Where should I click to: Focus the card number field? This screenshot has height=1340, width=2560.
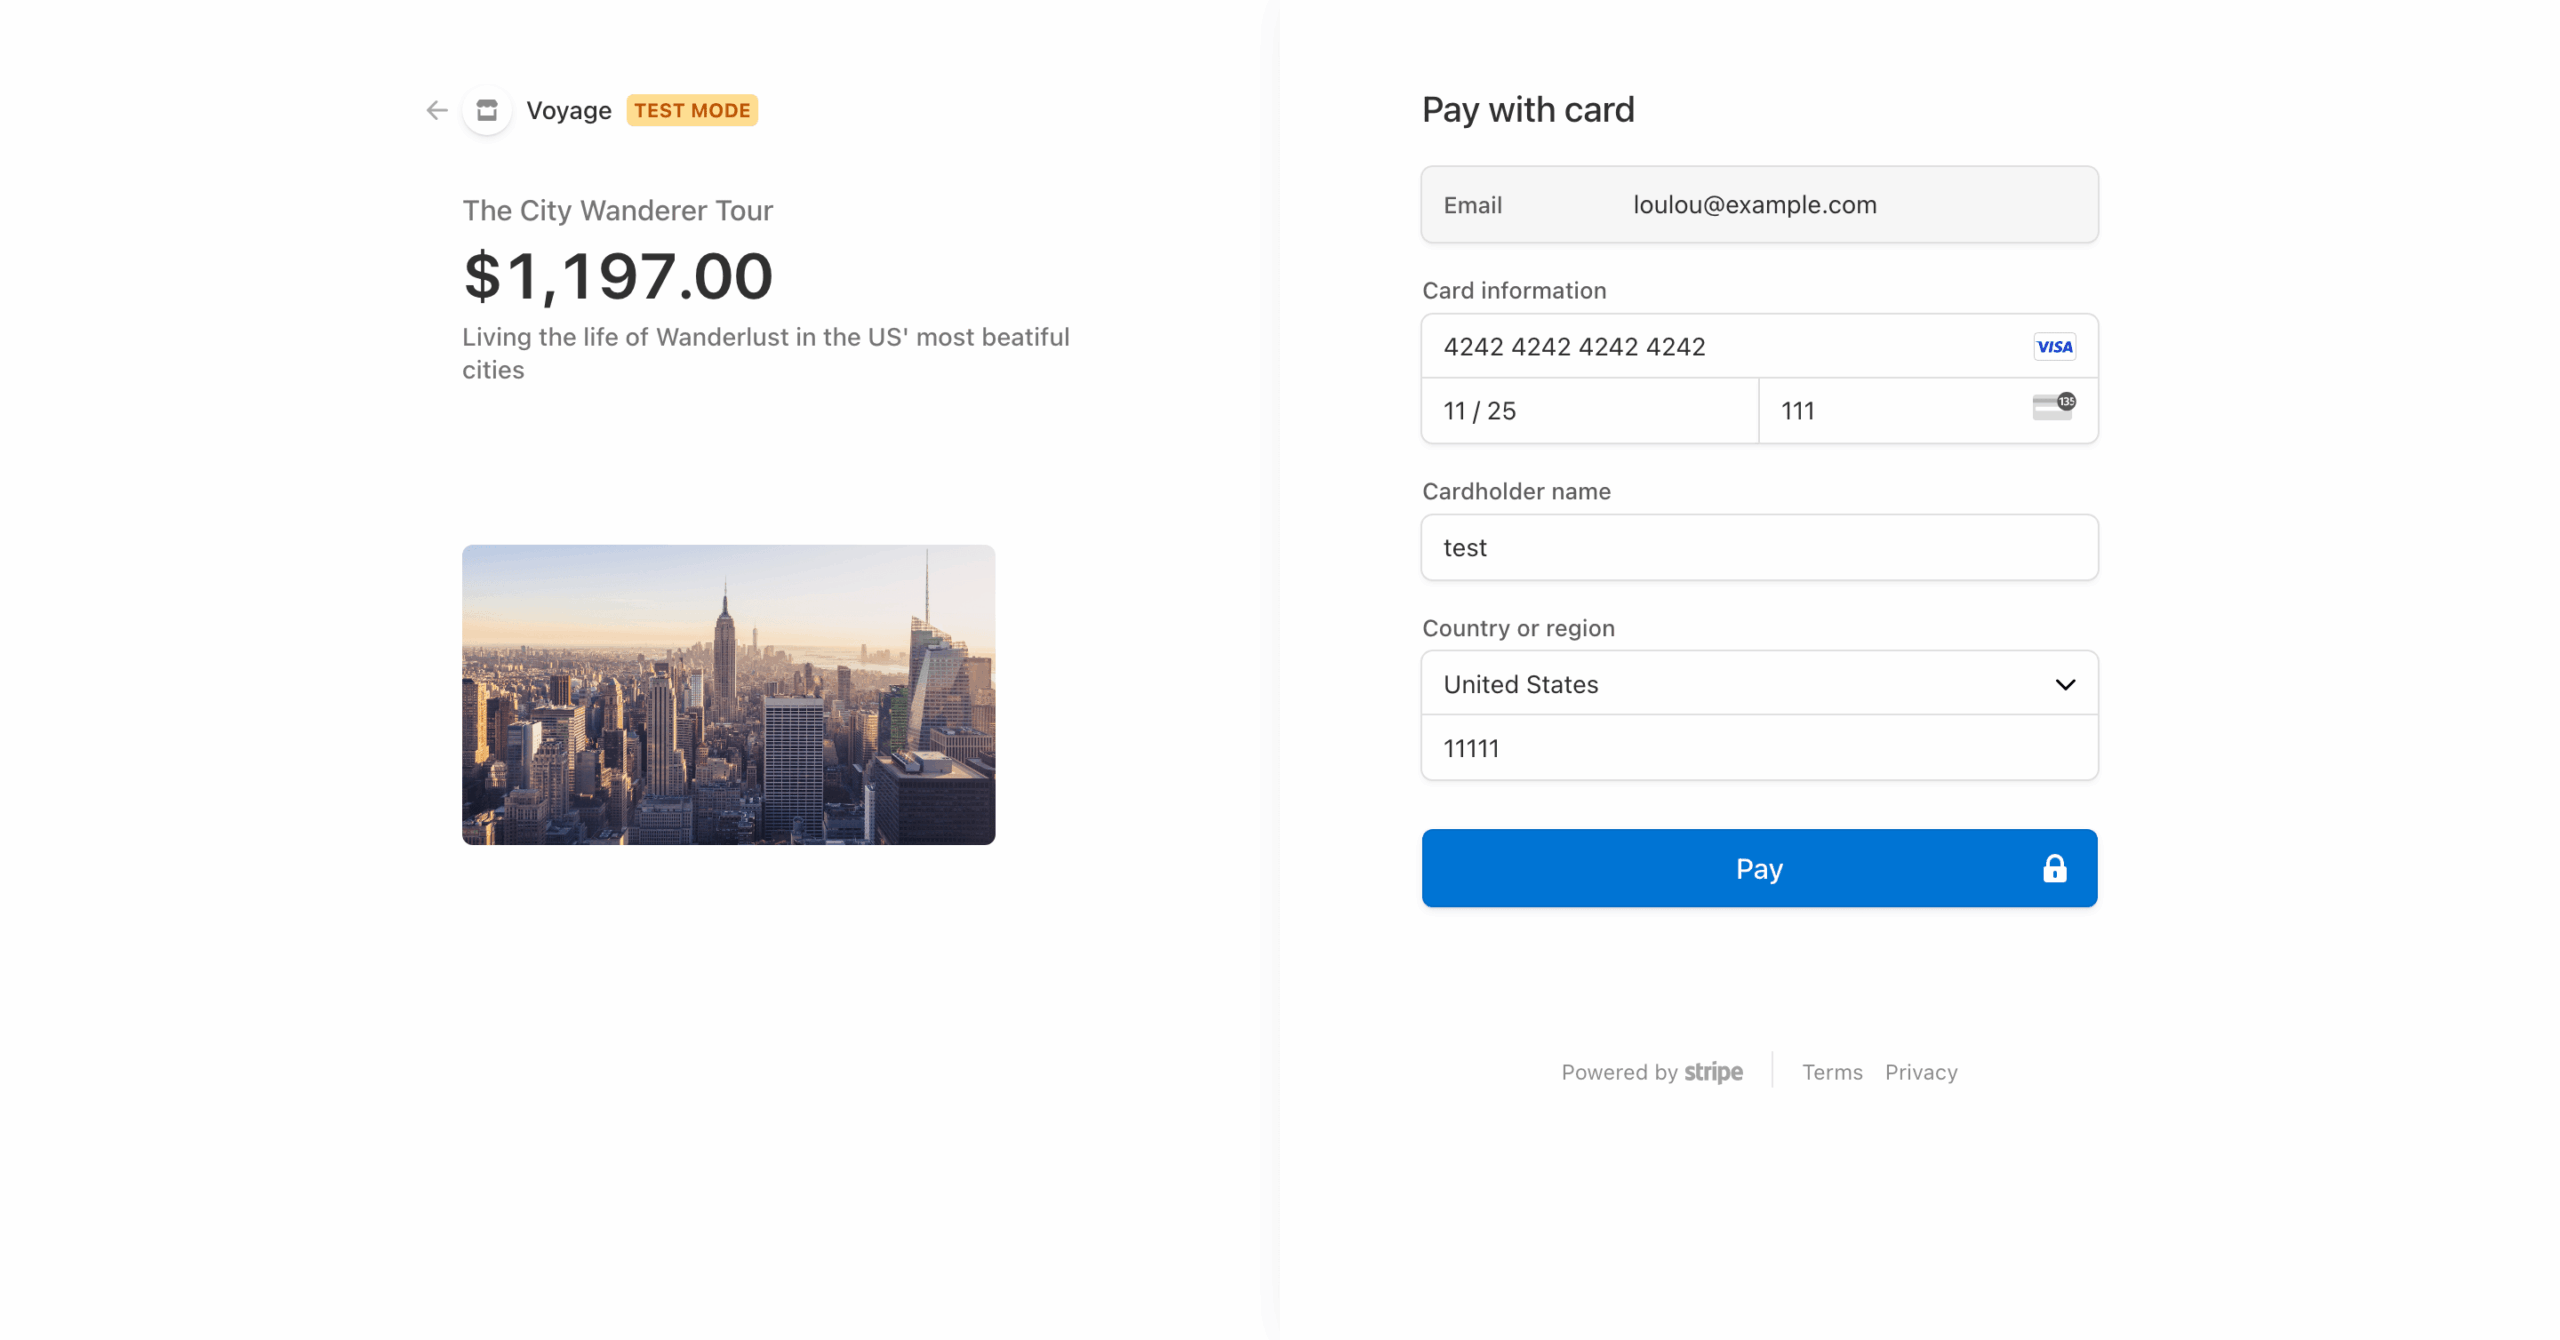click(1759, 346)
